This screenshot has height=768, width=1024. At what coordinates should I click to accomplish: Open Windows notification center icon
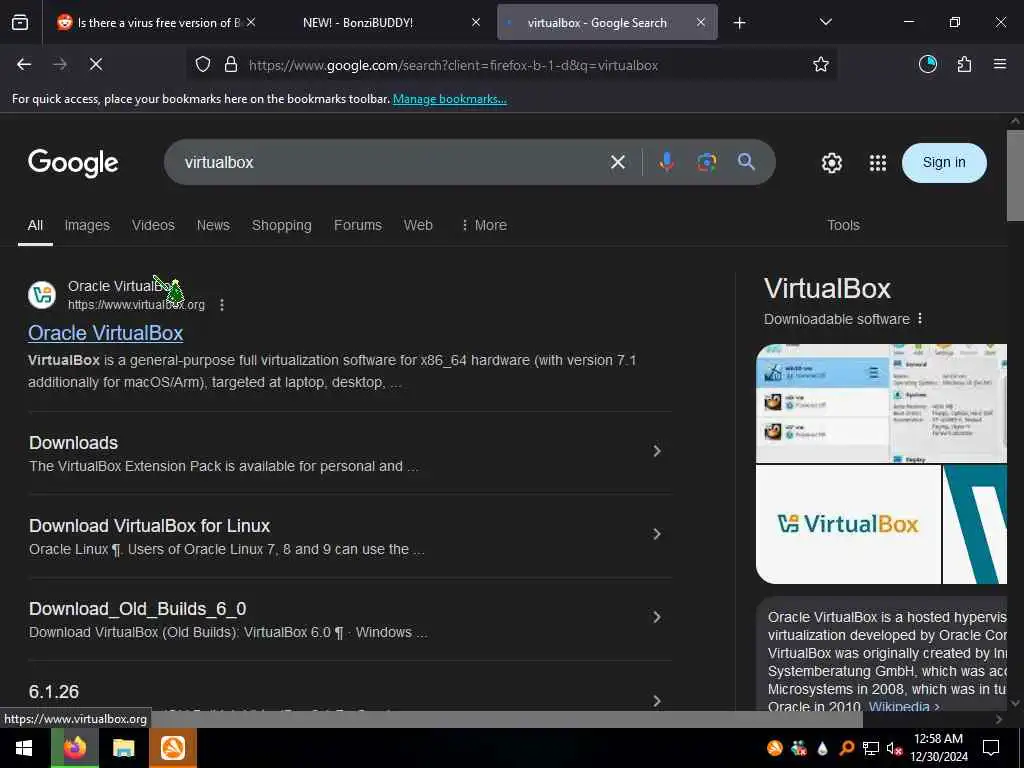click(x=991, y=748)
